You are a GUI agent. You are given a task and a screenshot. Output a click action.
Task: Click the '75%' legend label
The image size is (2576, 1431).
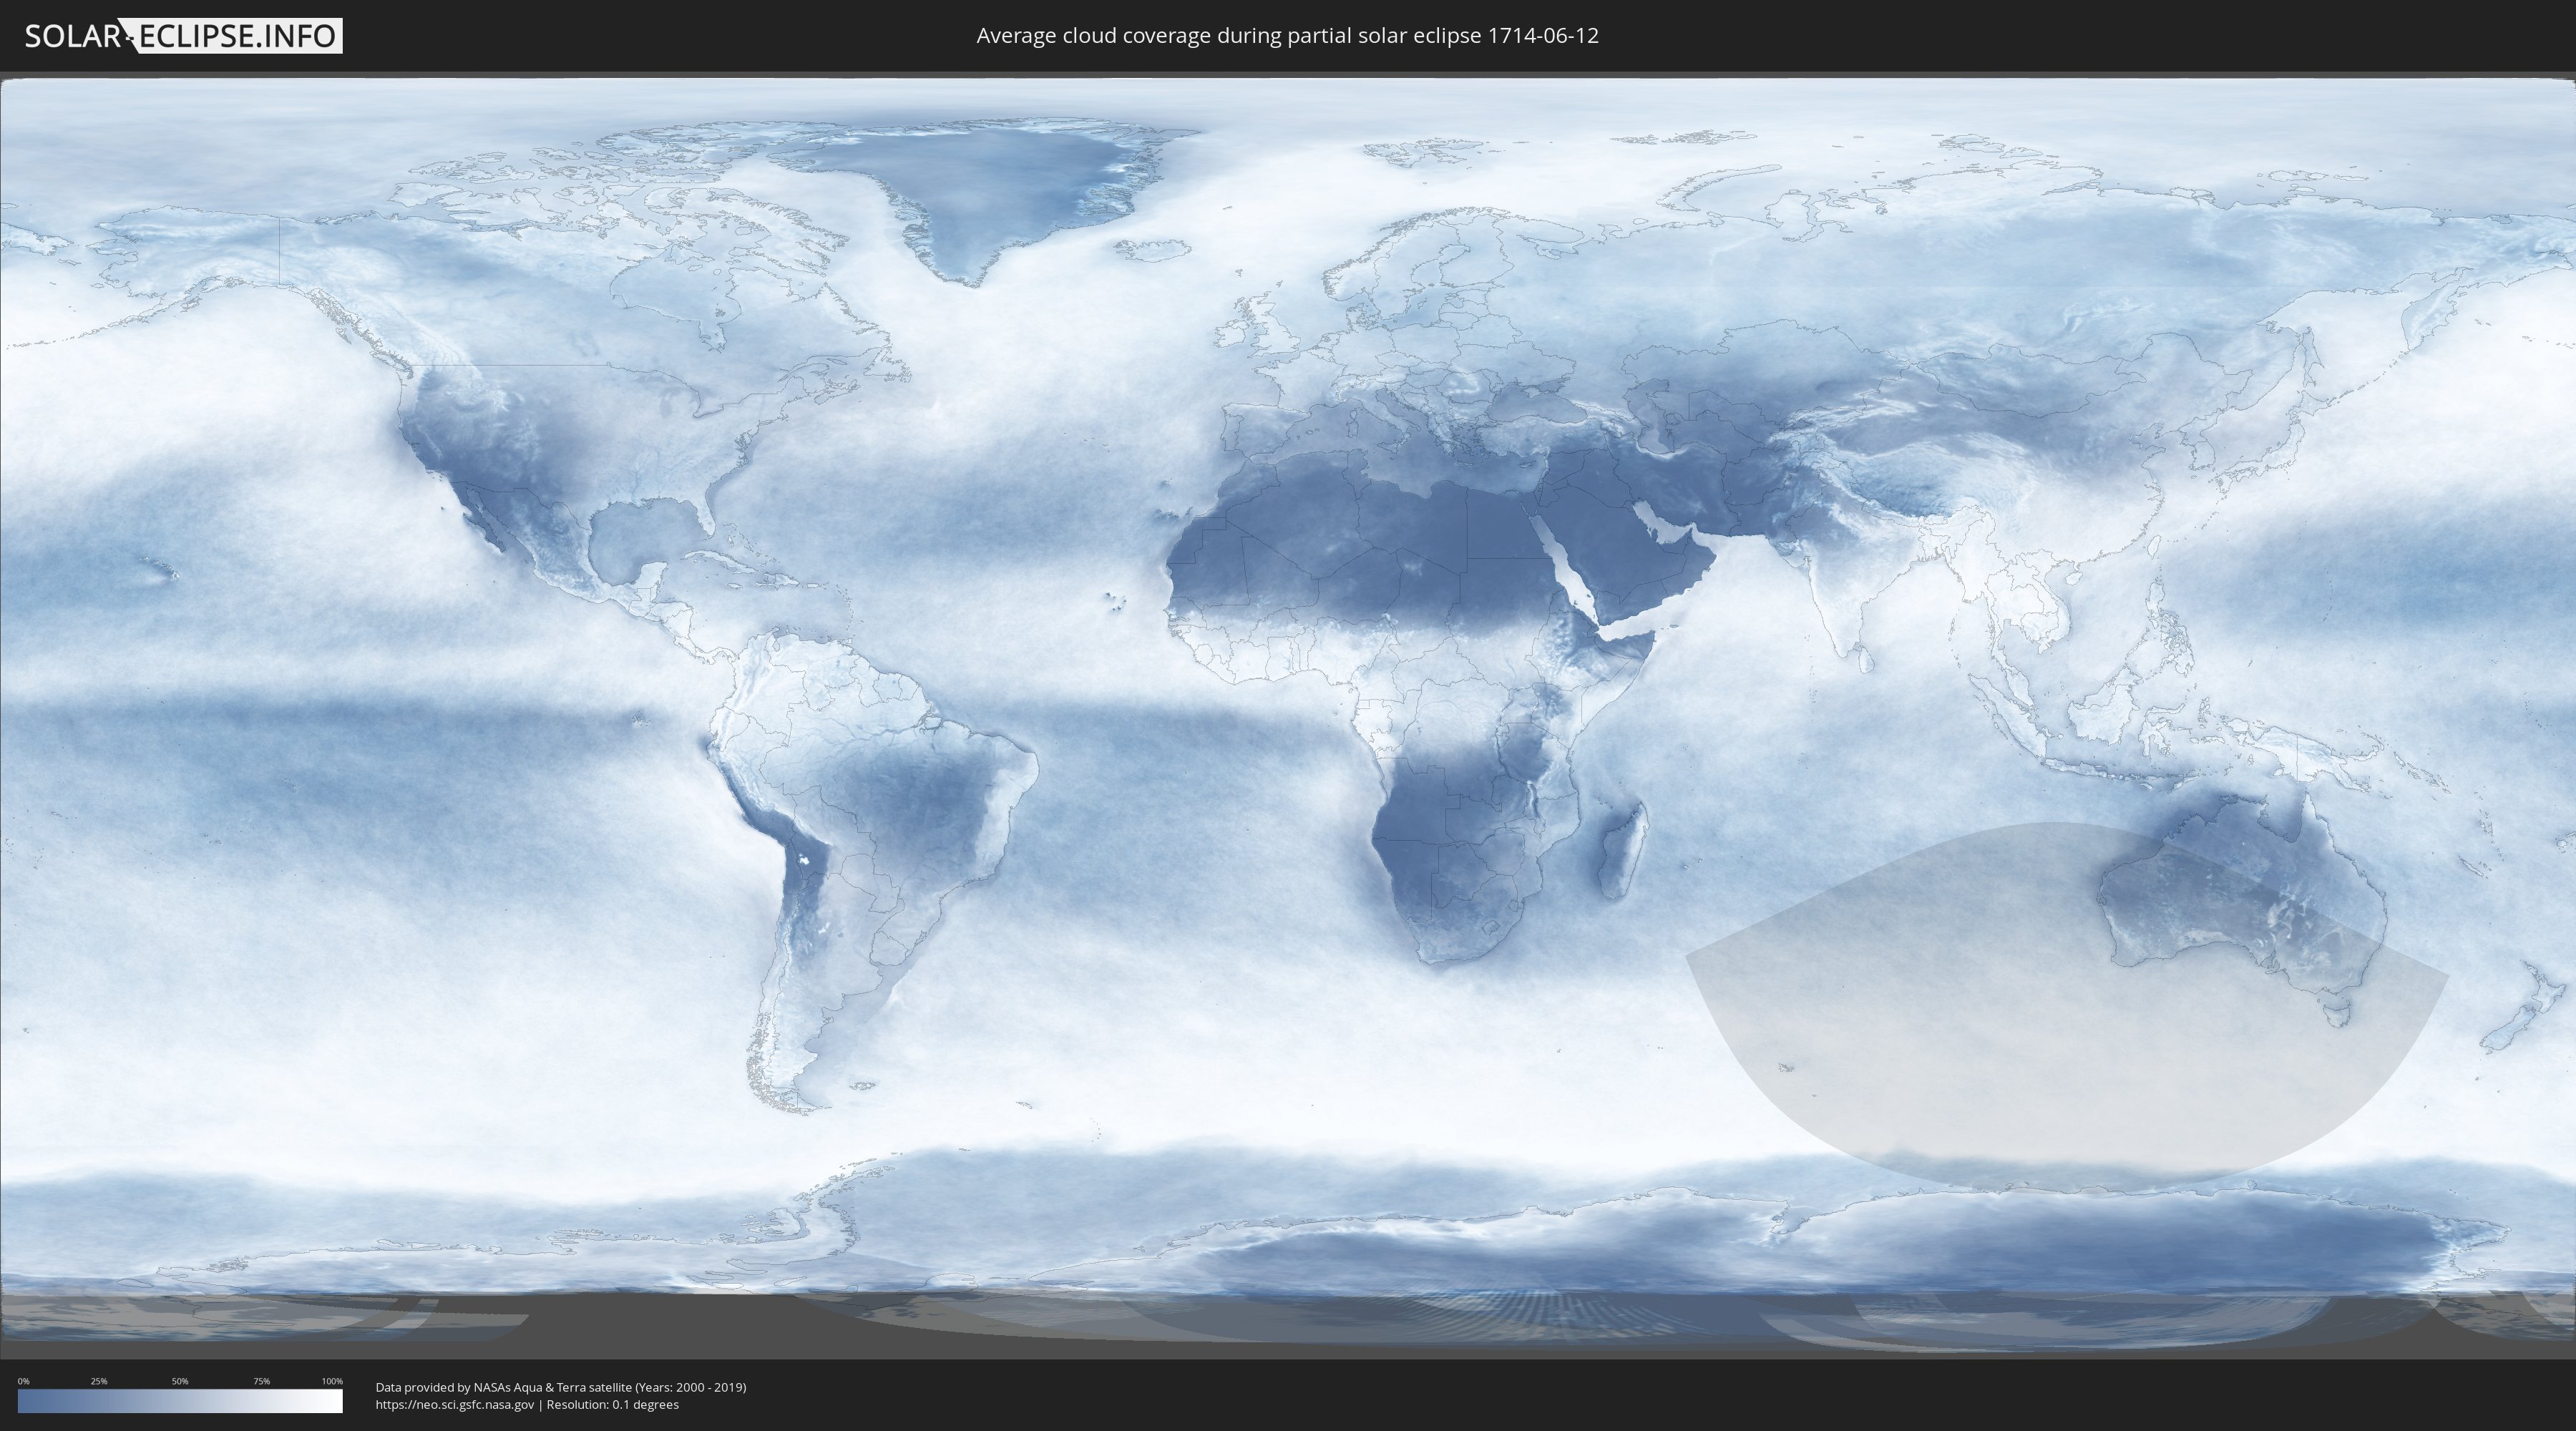click(x=261, y=1381)
